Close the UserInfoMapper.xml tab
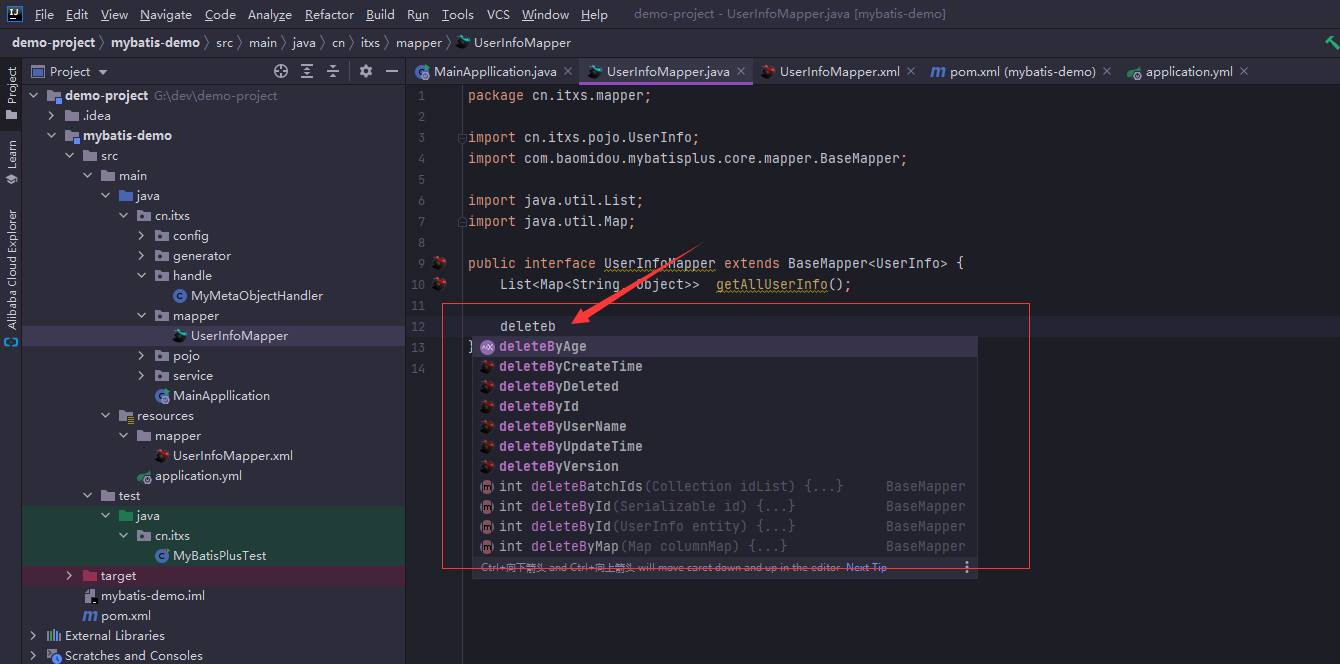The height and width of the screenshot is (664, 1340). 911,71
